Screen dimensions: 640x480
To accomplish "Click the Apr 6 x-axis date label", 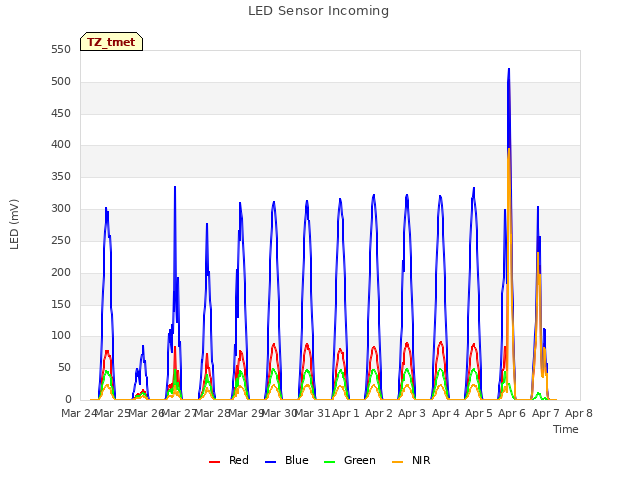I will [x=512, y=413].
